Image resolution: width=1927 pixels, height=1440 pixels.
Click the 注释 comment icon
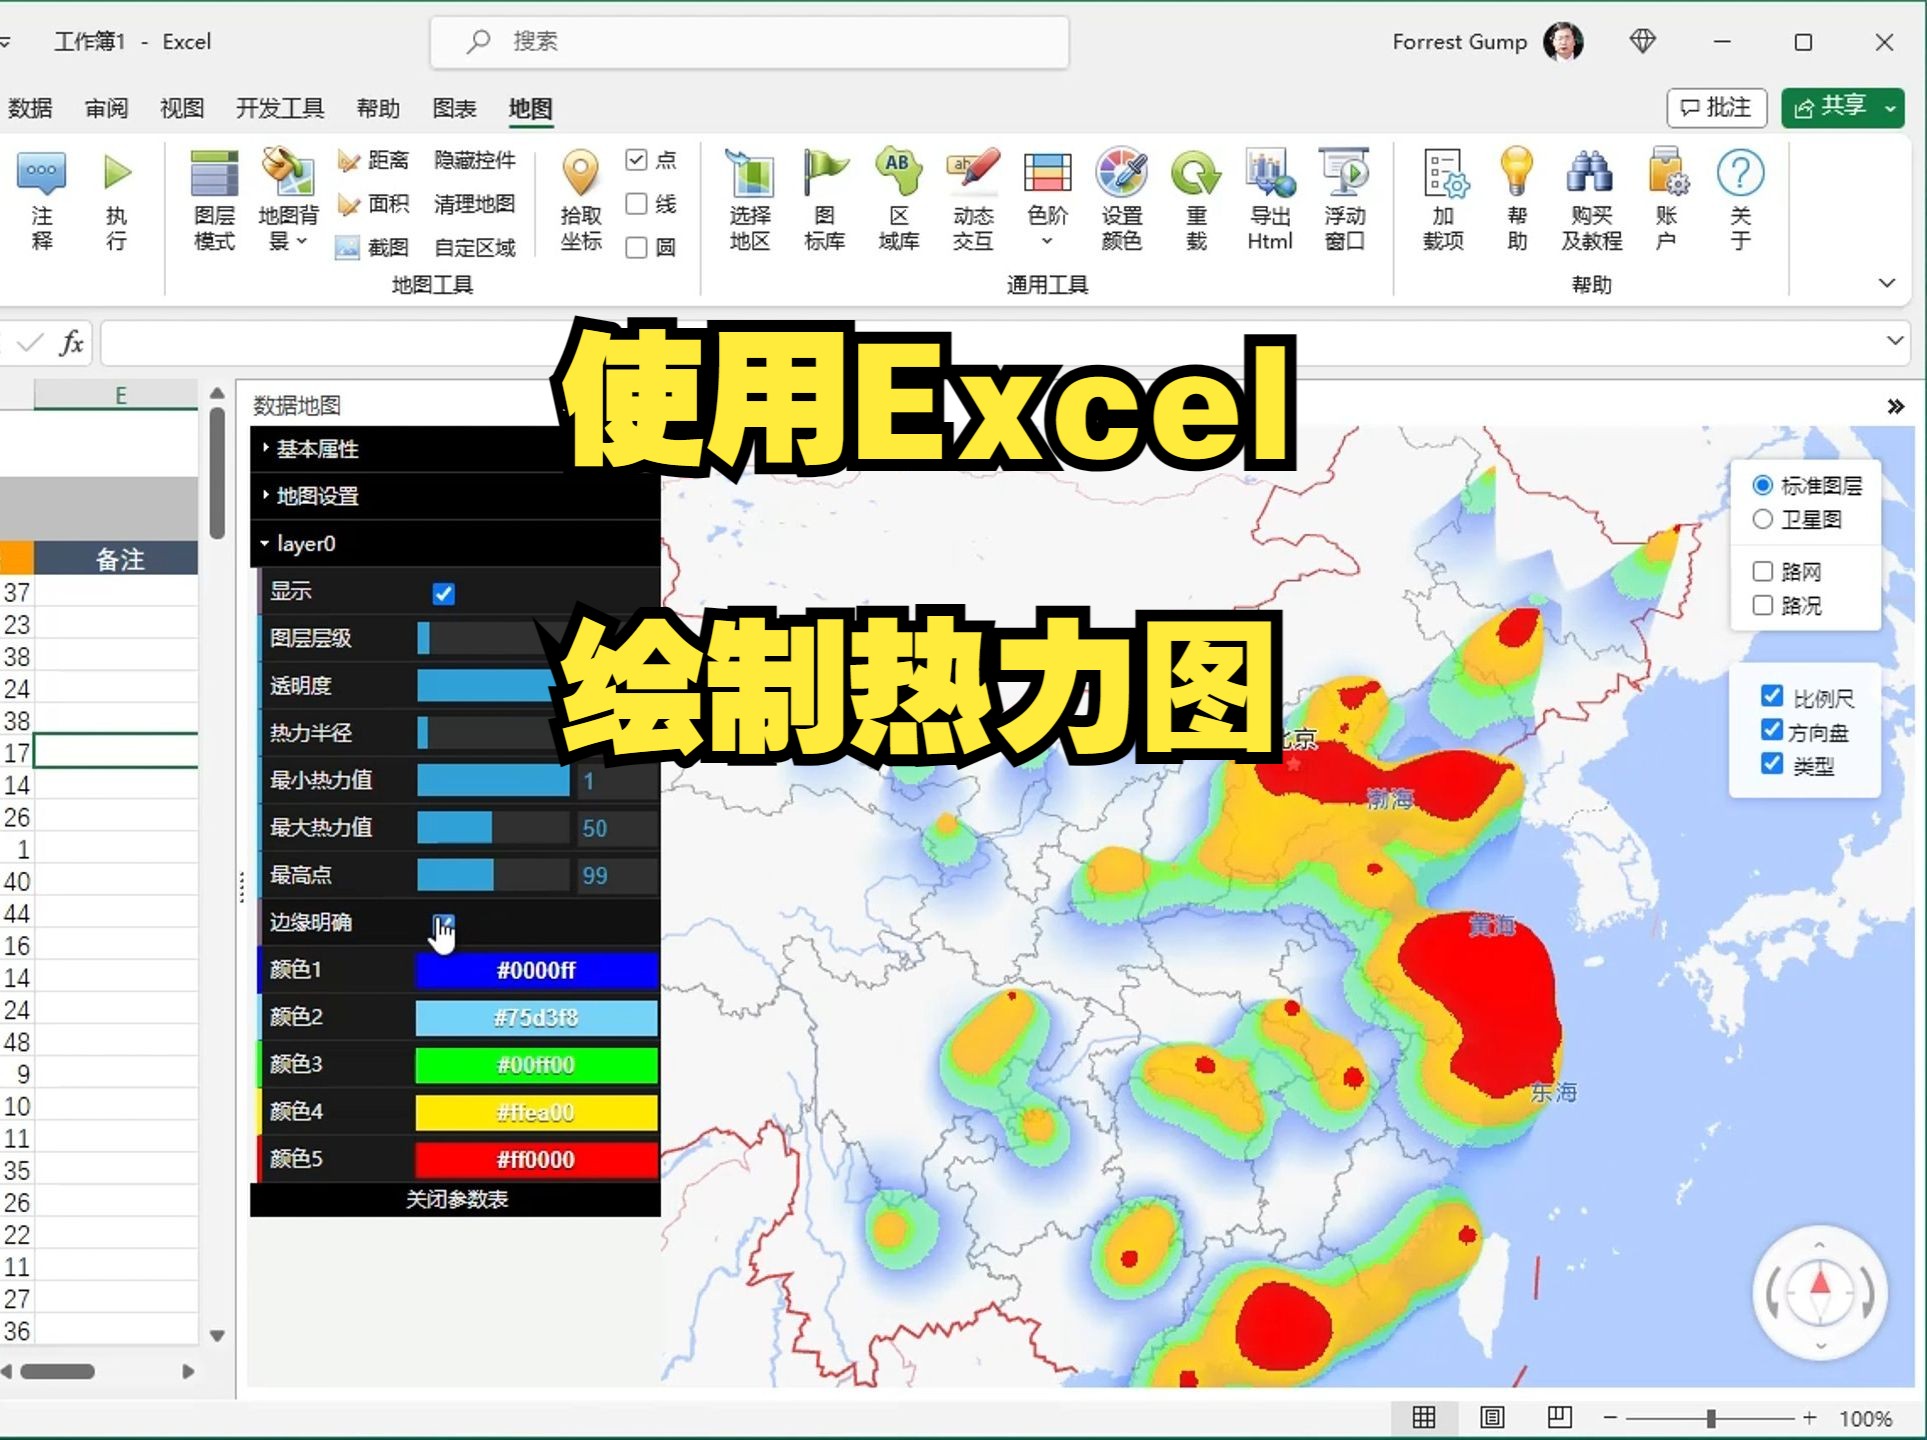pos(42,172)
